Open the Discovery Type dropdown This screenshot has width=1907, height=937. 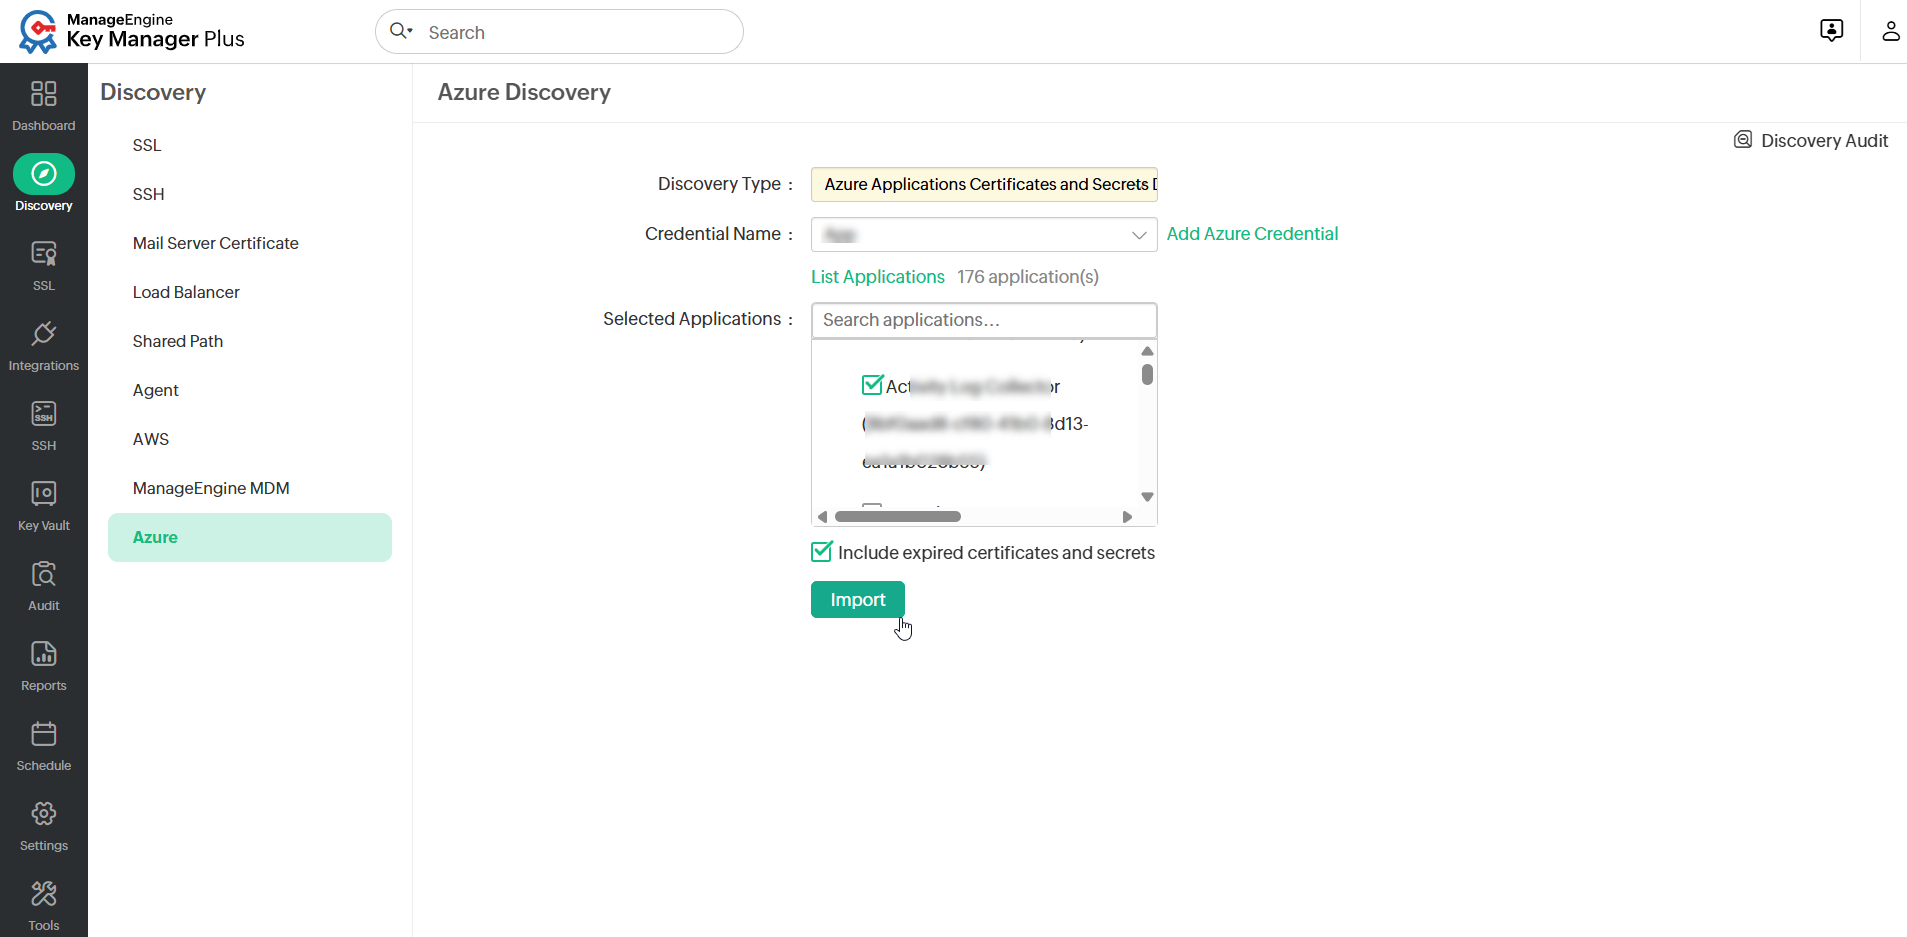click(x=984, y=184)
